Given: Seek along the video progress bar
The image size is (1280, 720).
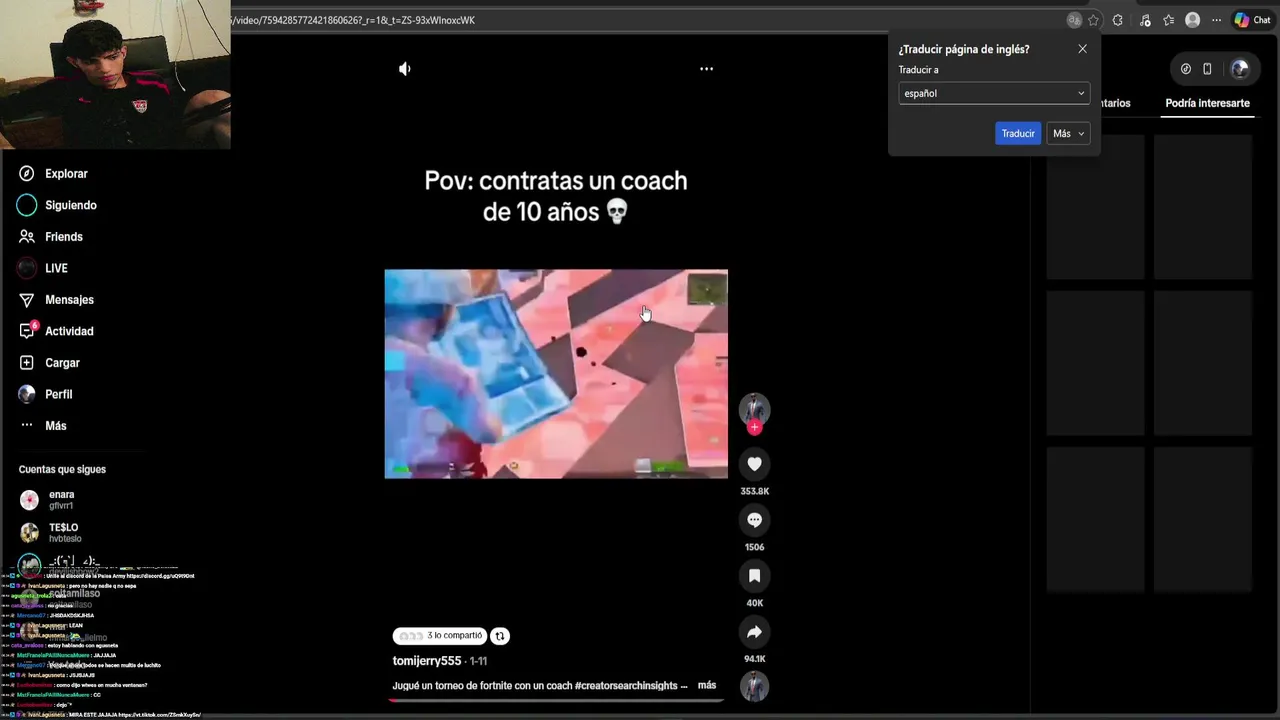Looking at the screenshot, I should [x=556, y=700].
